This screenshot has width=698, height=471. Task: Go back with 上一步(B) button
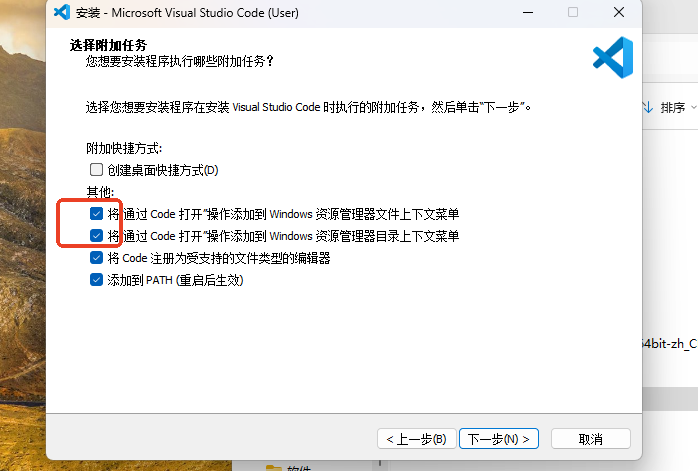417,439
